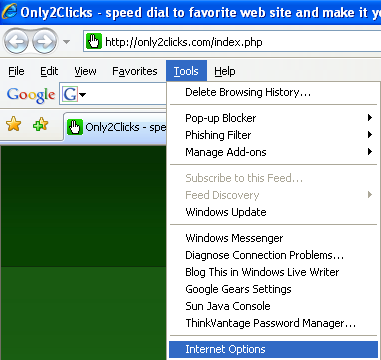Open Sun Java Console

tap(273, 306)
